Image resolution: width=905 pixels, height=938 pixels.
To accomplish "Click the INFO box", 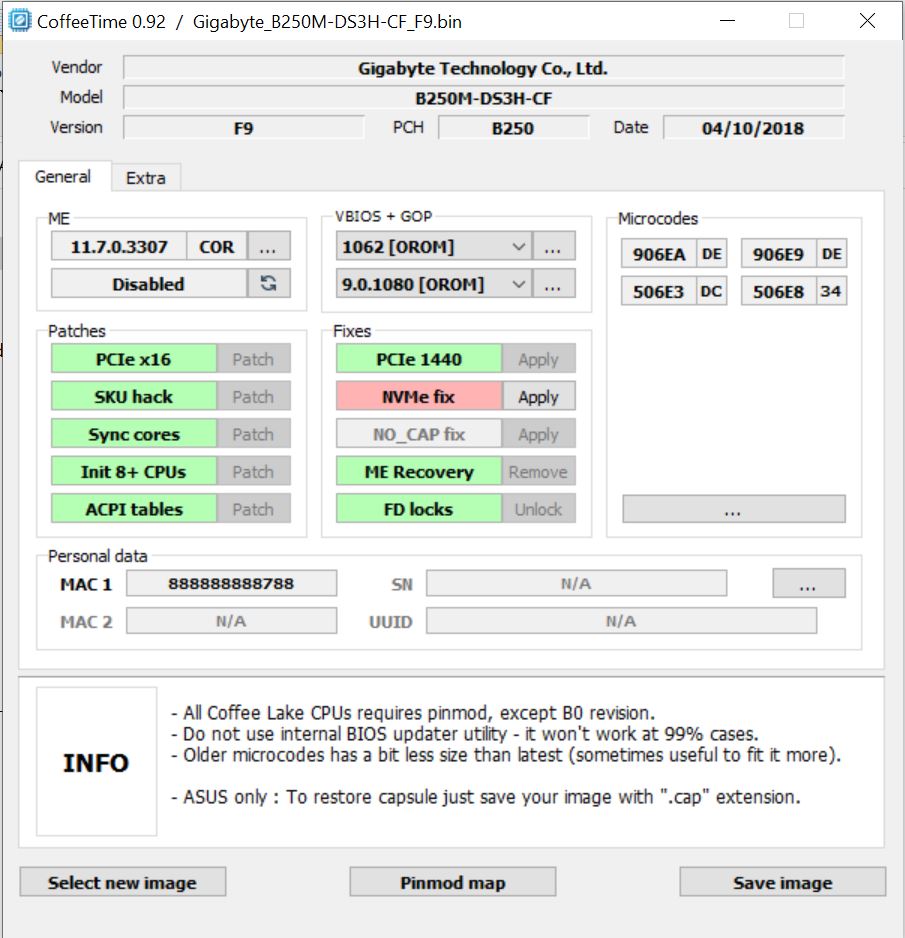I will click(96, 762).
